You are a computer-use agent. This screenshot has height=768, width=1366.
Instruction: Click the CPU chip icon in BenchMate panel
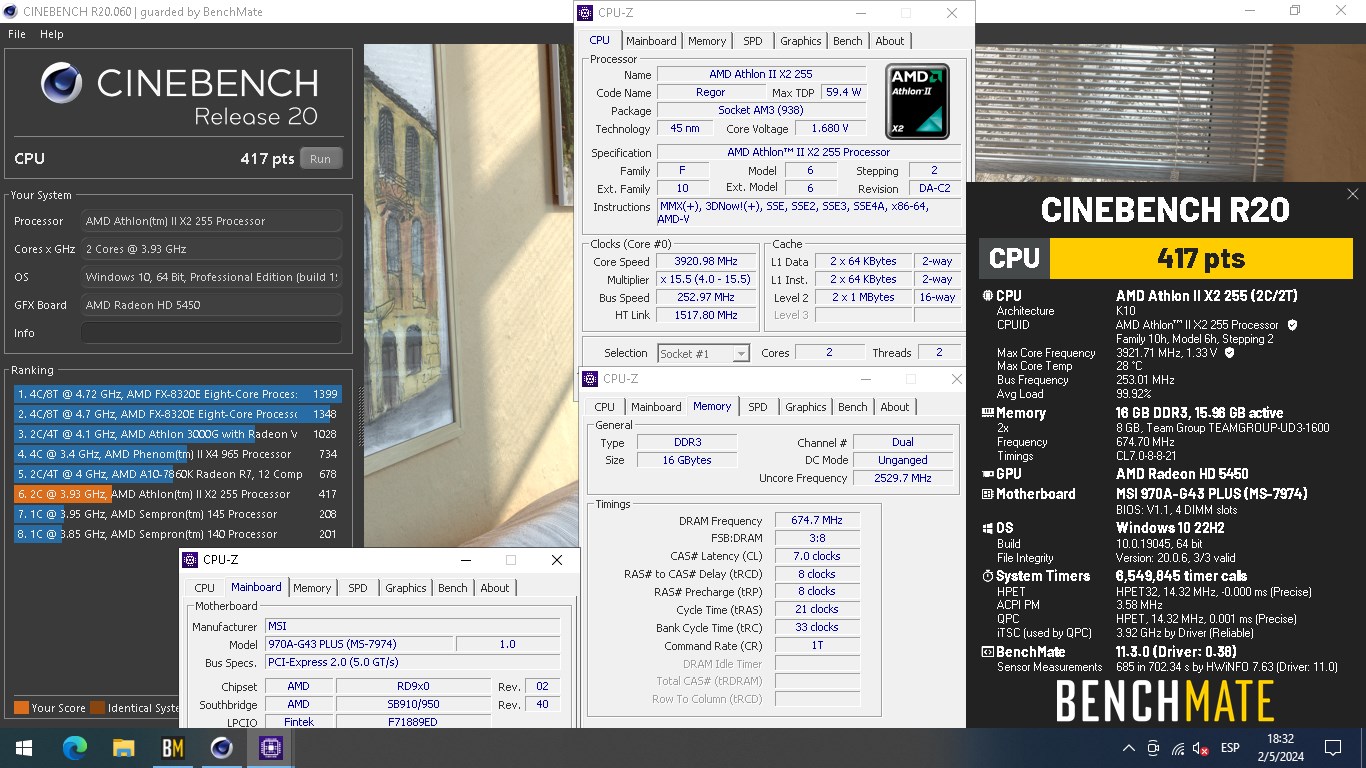[x=988, y=296]
